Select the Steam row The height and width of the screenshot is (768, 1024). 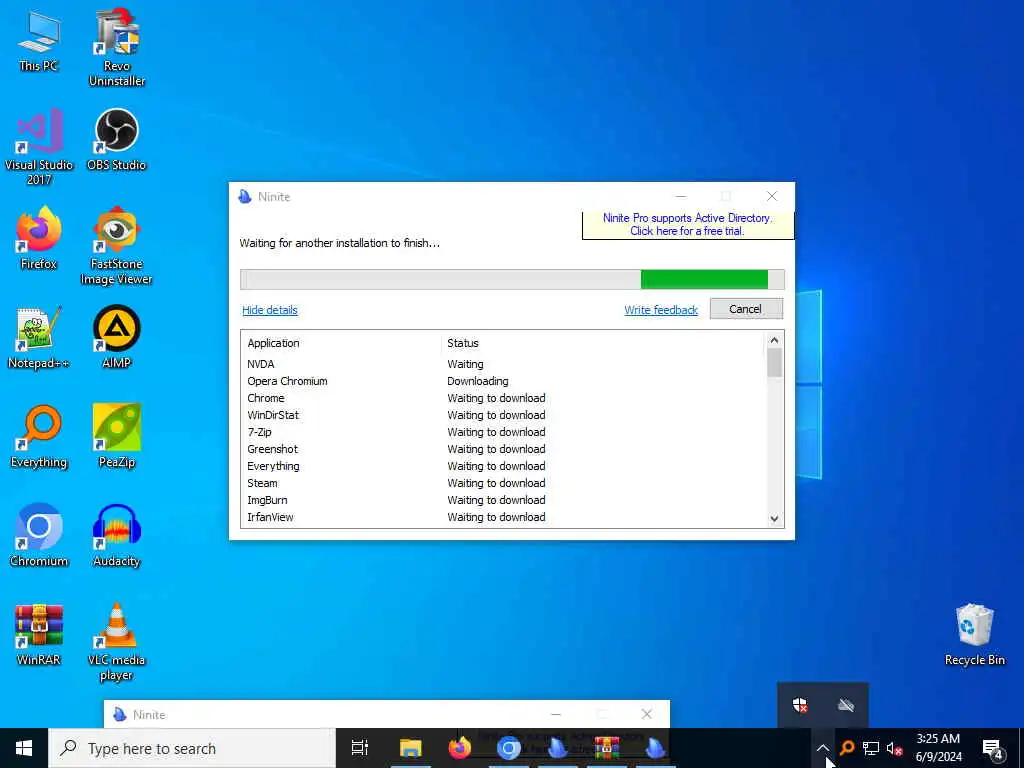pyautogui.click(x=503, y=483)
